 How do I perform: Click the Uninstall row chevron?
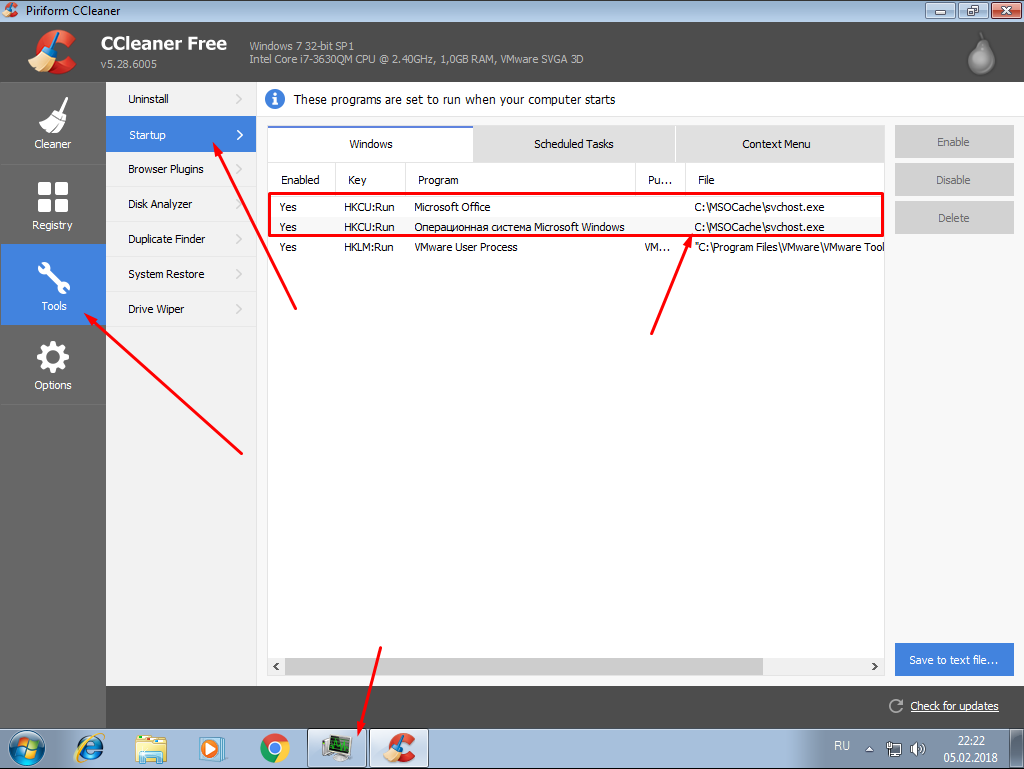pyautogui.click(x=239, y=99)
